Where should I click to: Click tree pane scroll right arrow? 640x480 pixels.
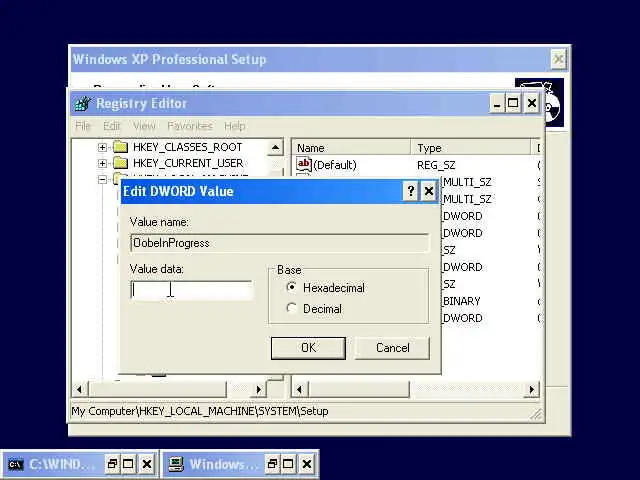[x=258, y=389]
